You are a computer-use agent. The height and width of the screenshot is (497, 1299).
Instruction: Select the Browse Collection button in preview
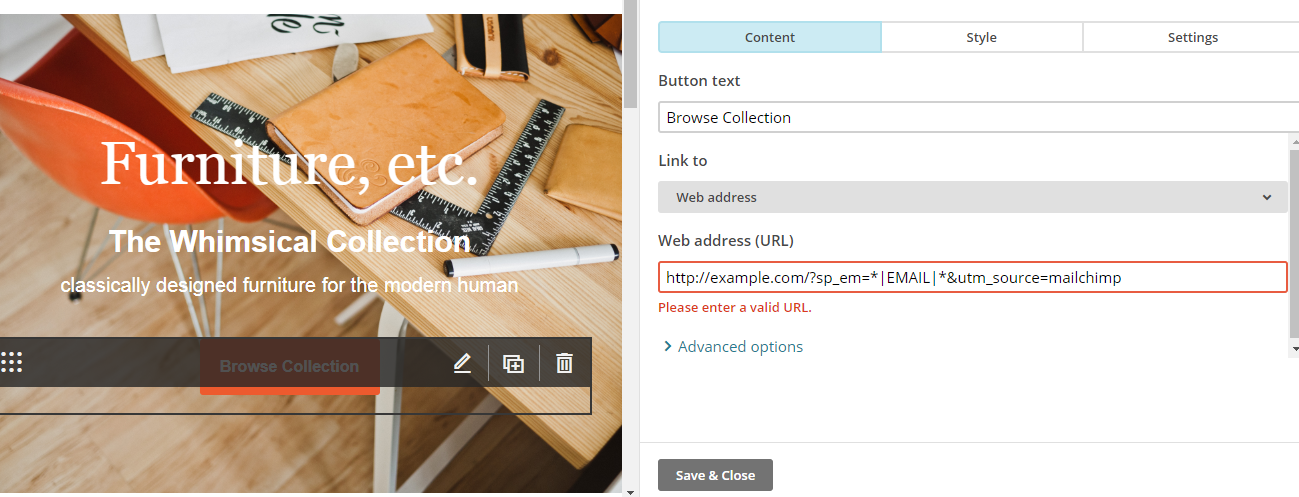click(289, 366)
